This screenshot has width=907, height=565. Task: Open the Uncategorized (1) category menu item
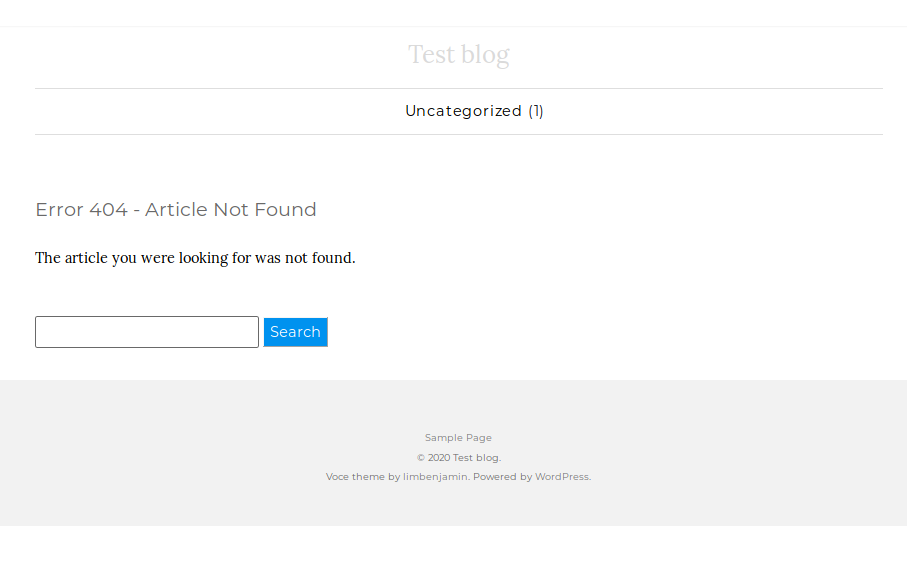[x=474, y=111]
